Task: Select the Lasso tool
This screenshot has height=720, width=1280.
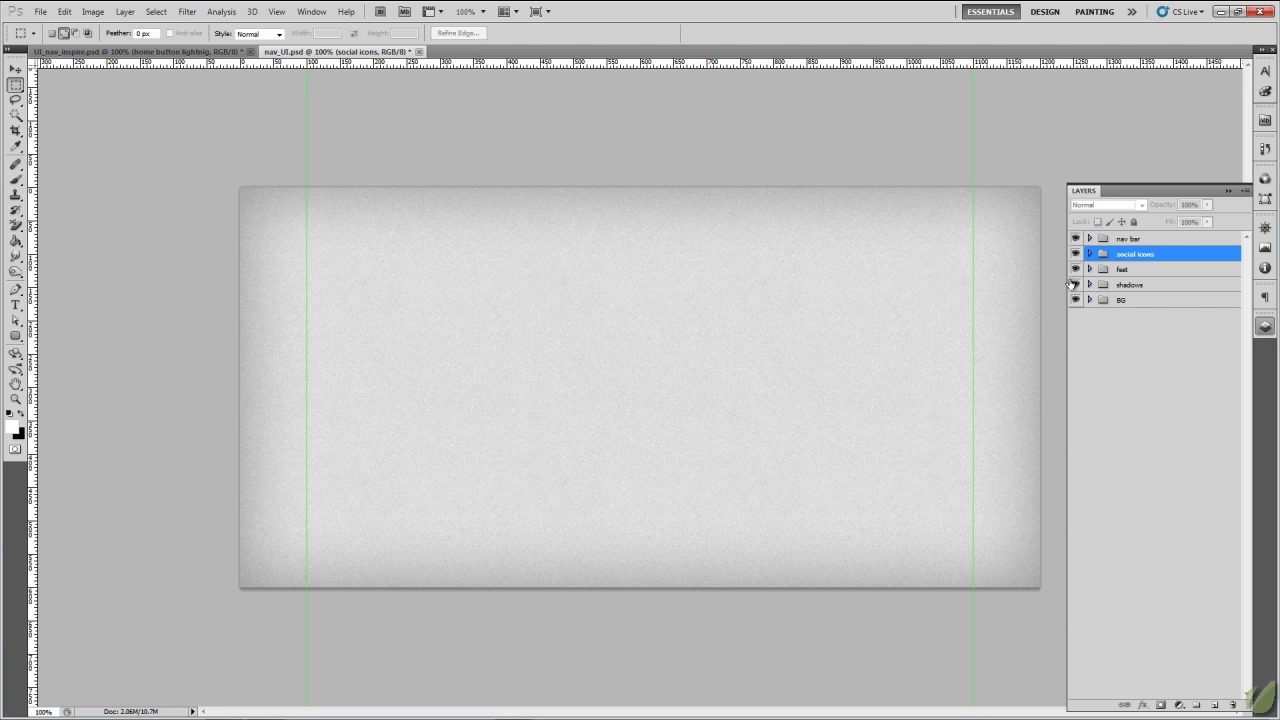Action: pyautogui.click(x=16, y=100)
